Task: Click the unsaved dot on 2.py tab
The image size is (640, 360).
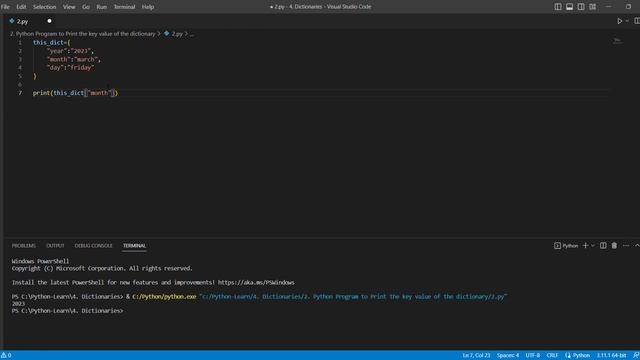Action: pyautogui.click(x=49, y=21)
